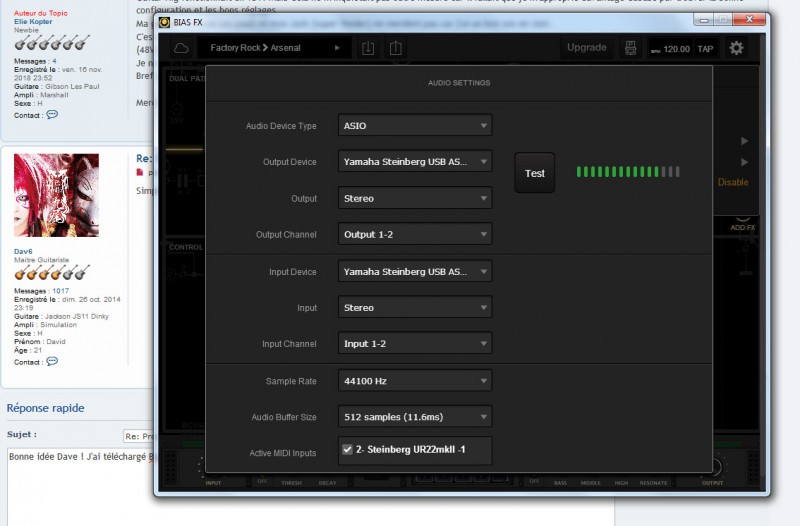Click the test output level meter
The image size is (800, 526).
(x=628, y=172)
